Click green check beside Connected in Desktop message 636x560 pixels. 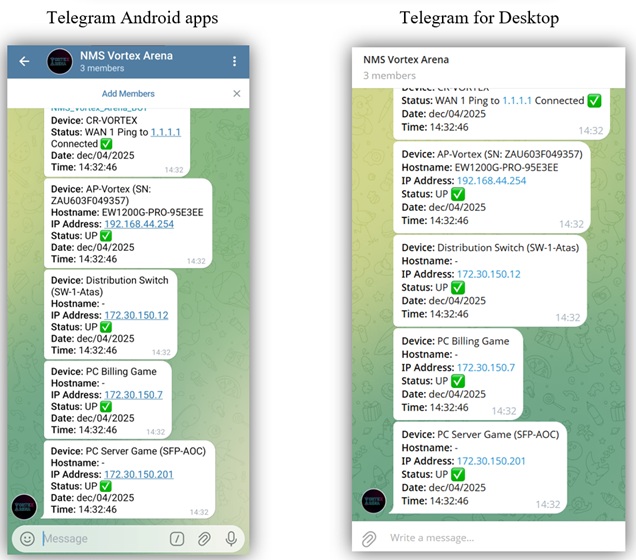coord(594,101)
